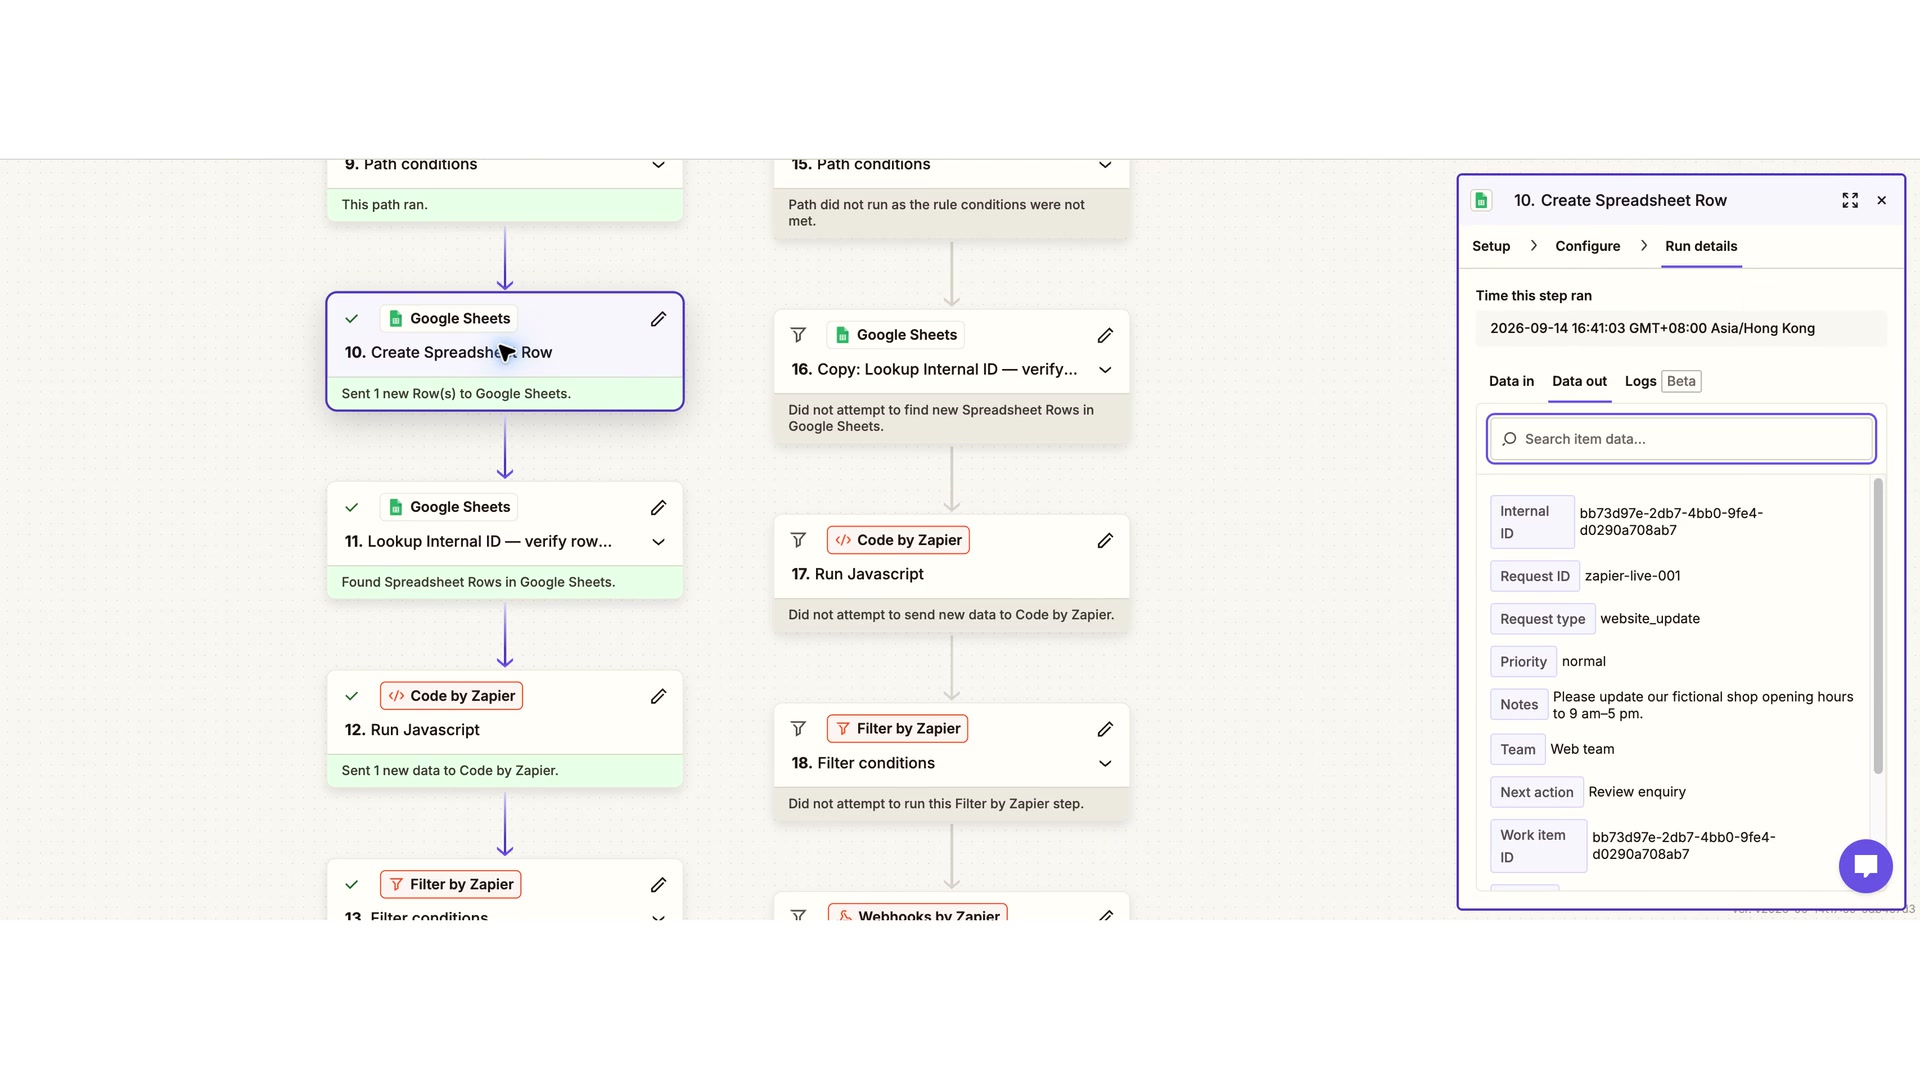The width and height of the screenshot is (1920, 1080).
Task: Click the Search item data field
Action: pos(1681,439)
